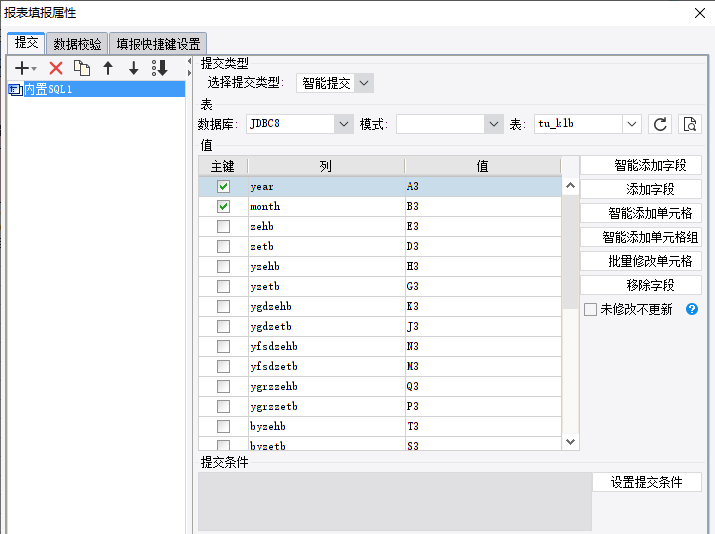Select the ygrzzetb column cell
The height and width of the screenshot is (534, 715).
pos(326,406)
